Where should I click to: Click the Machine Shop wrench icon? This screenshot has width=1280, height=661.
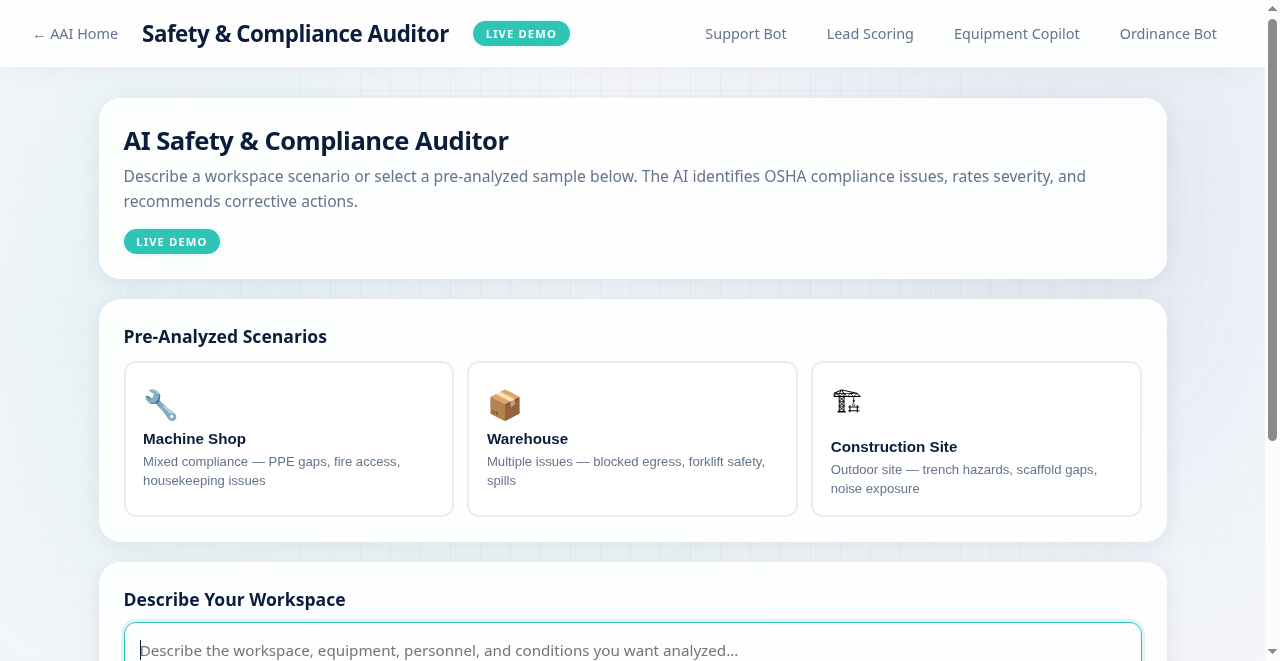point(160,405)
